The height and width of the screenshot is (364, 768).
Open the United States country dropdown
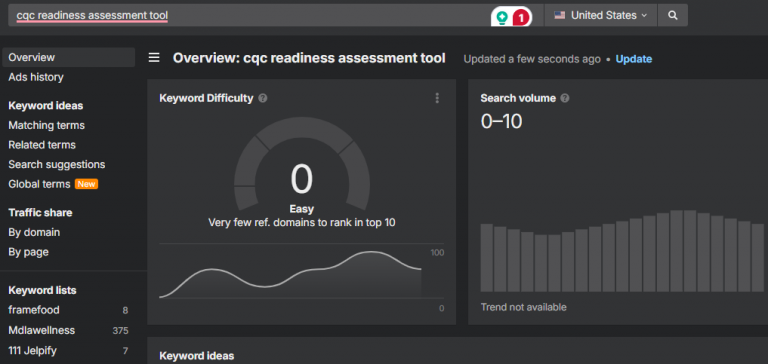(x=600, y=15)
